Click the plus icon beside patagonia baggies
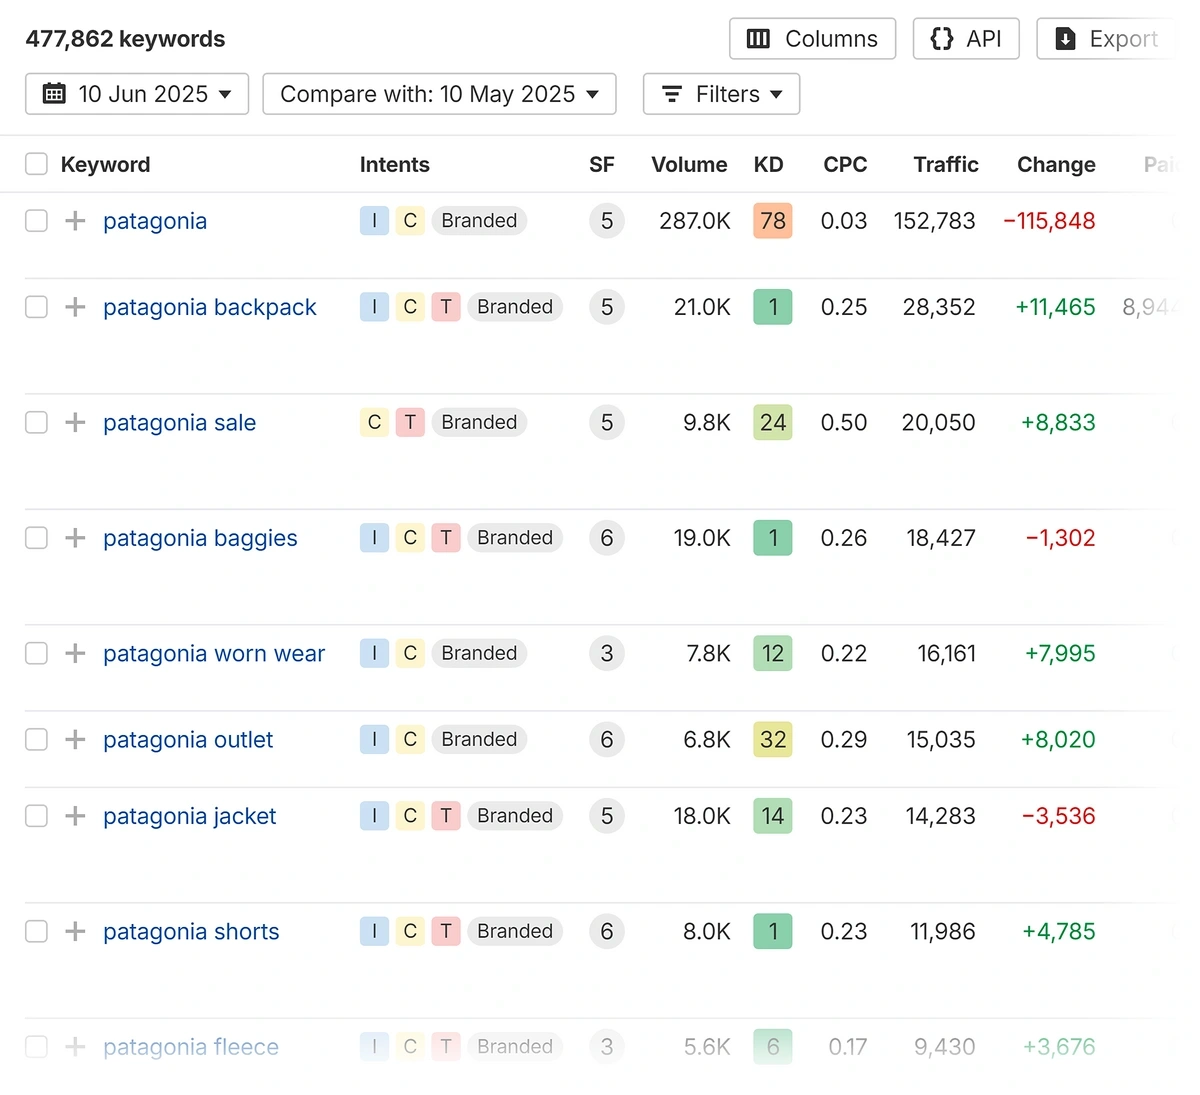 point(75,538)
